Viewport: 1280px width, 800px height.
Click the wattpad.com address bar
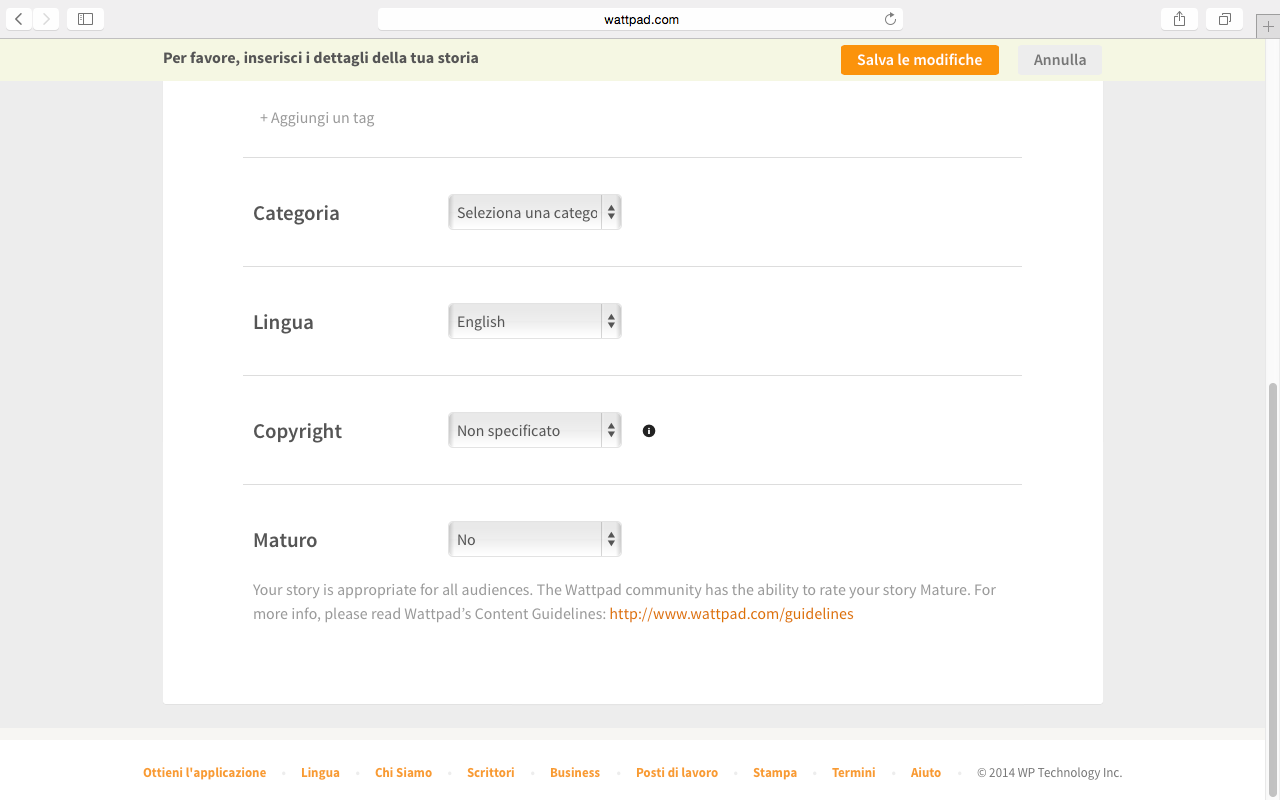coord(640,19)
